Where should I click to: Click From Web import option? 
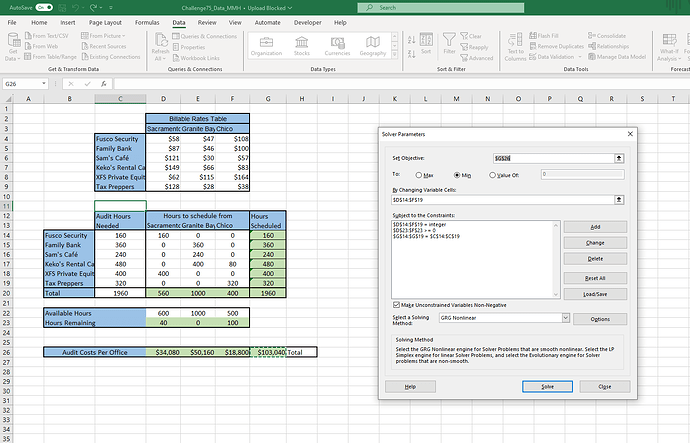pos(41,46)
